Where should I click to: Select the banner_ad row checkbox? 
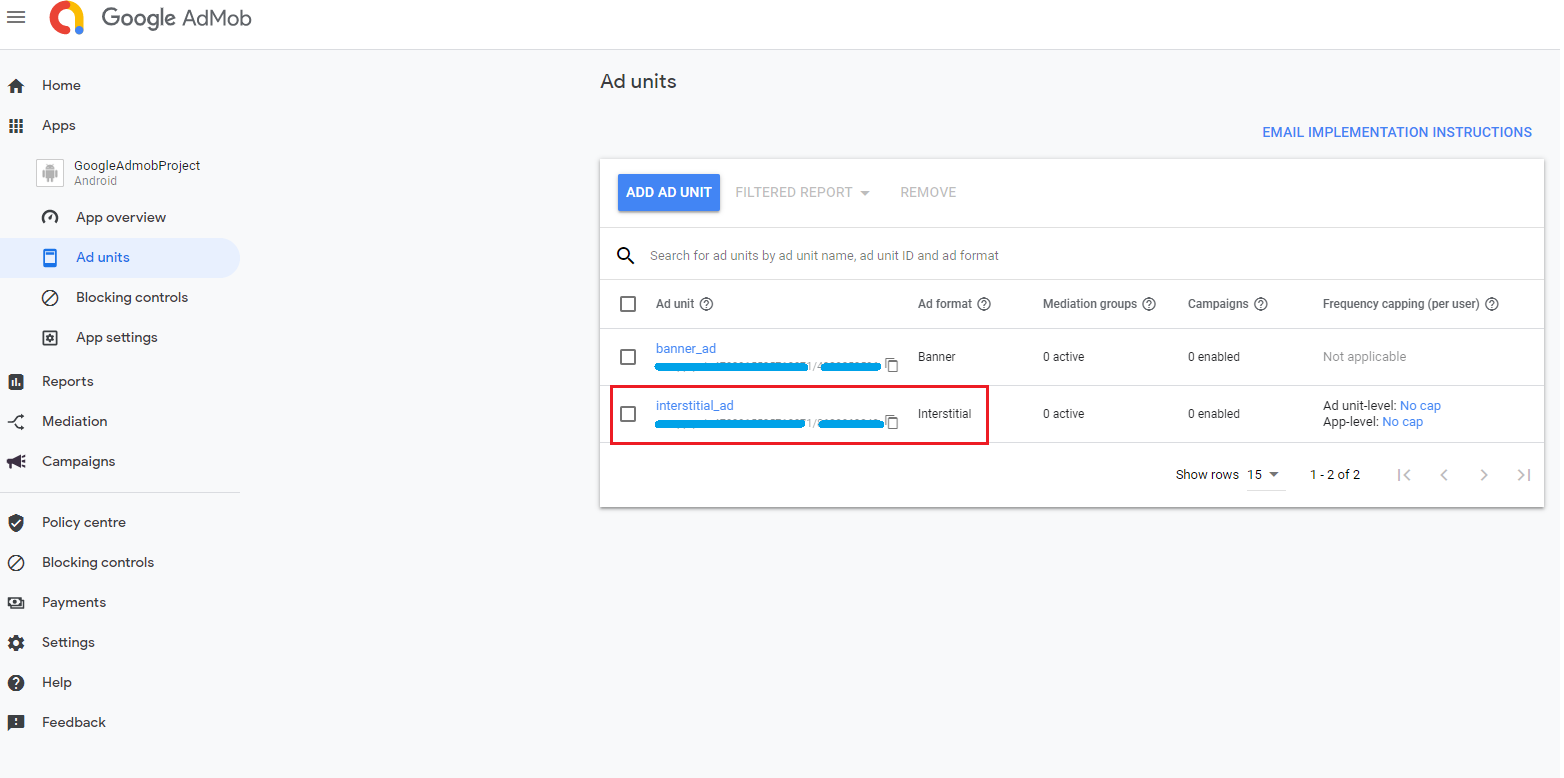tap(628, 357)
